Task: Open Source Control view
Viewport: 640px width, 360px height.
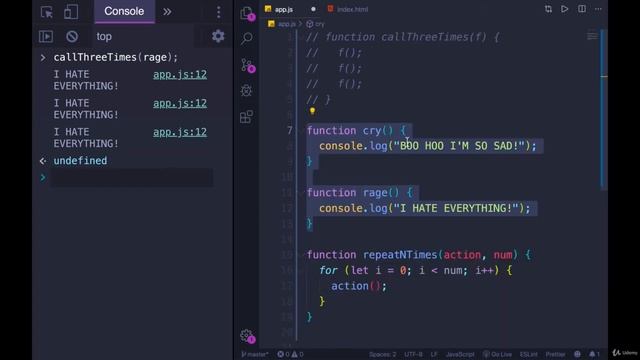Action: tap(247, 65)
